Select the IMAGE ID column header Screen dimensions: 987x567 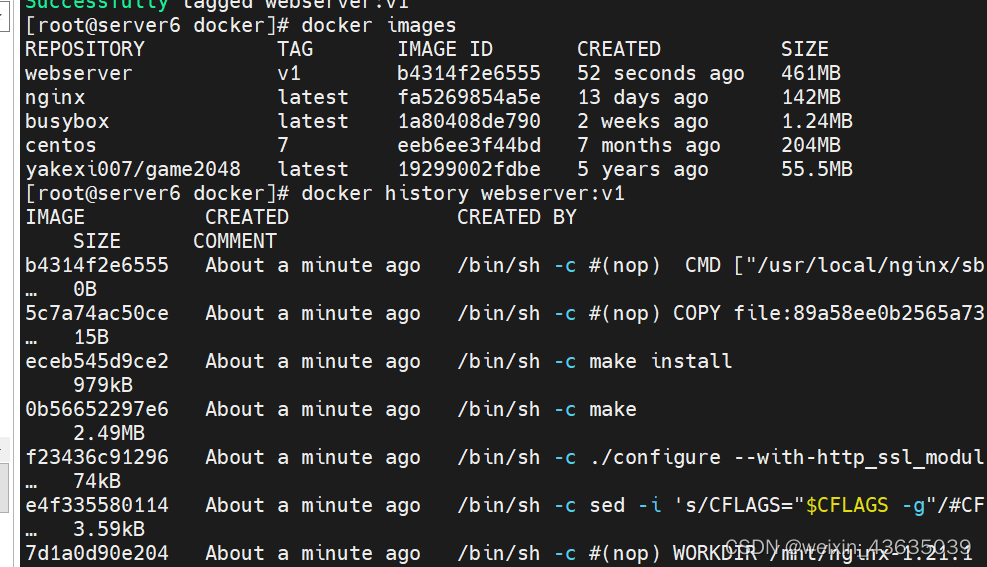pos(445,49)
